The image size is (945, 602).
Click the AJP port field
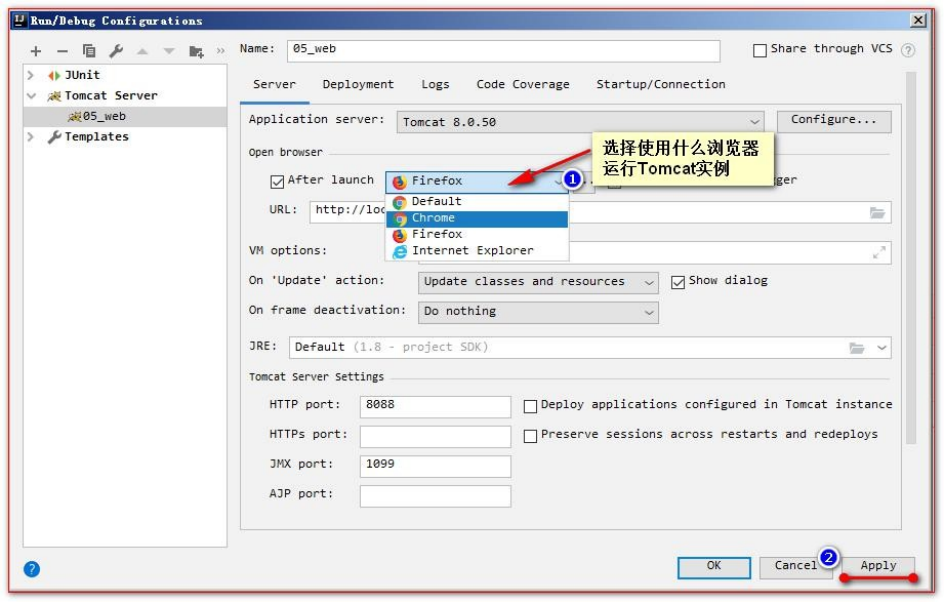coord(435,496)
